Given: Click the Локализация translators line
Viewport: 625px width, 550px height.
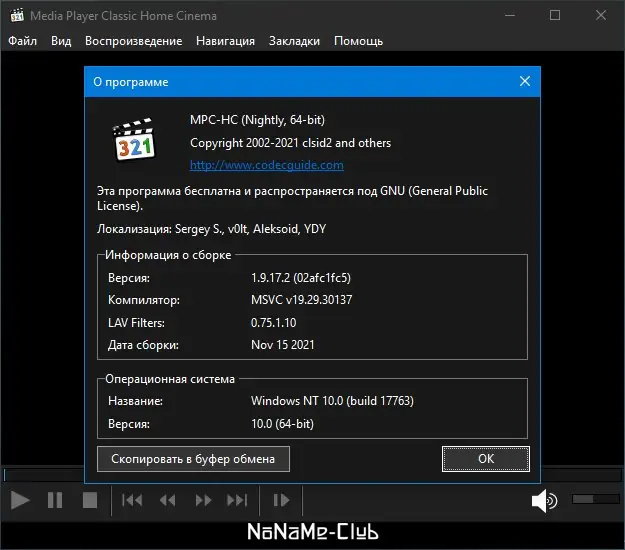Looking at the screenshot, I should (x=212, y=229).
